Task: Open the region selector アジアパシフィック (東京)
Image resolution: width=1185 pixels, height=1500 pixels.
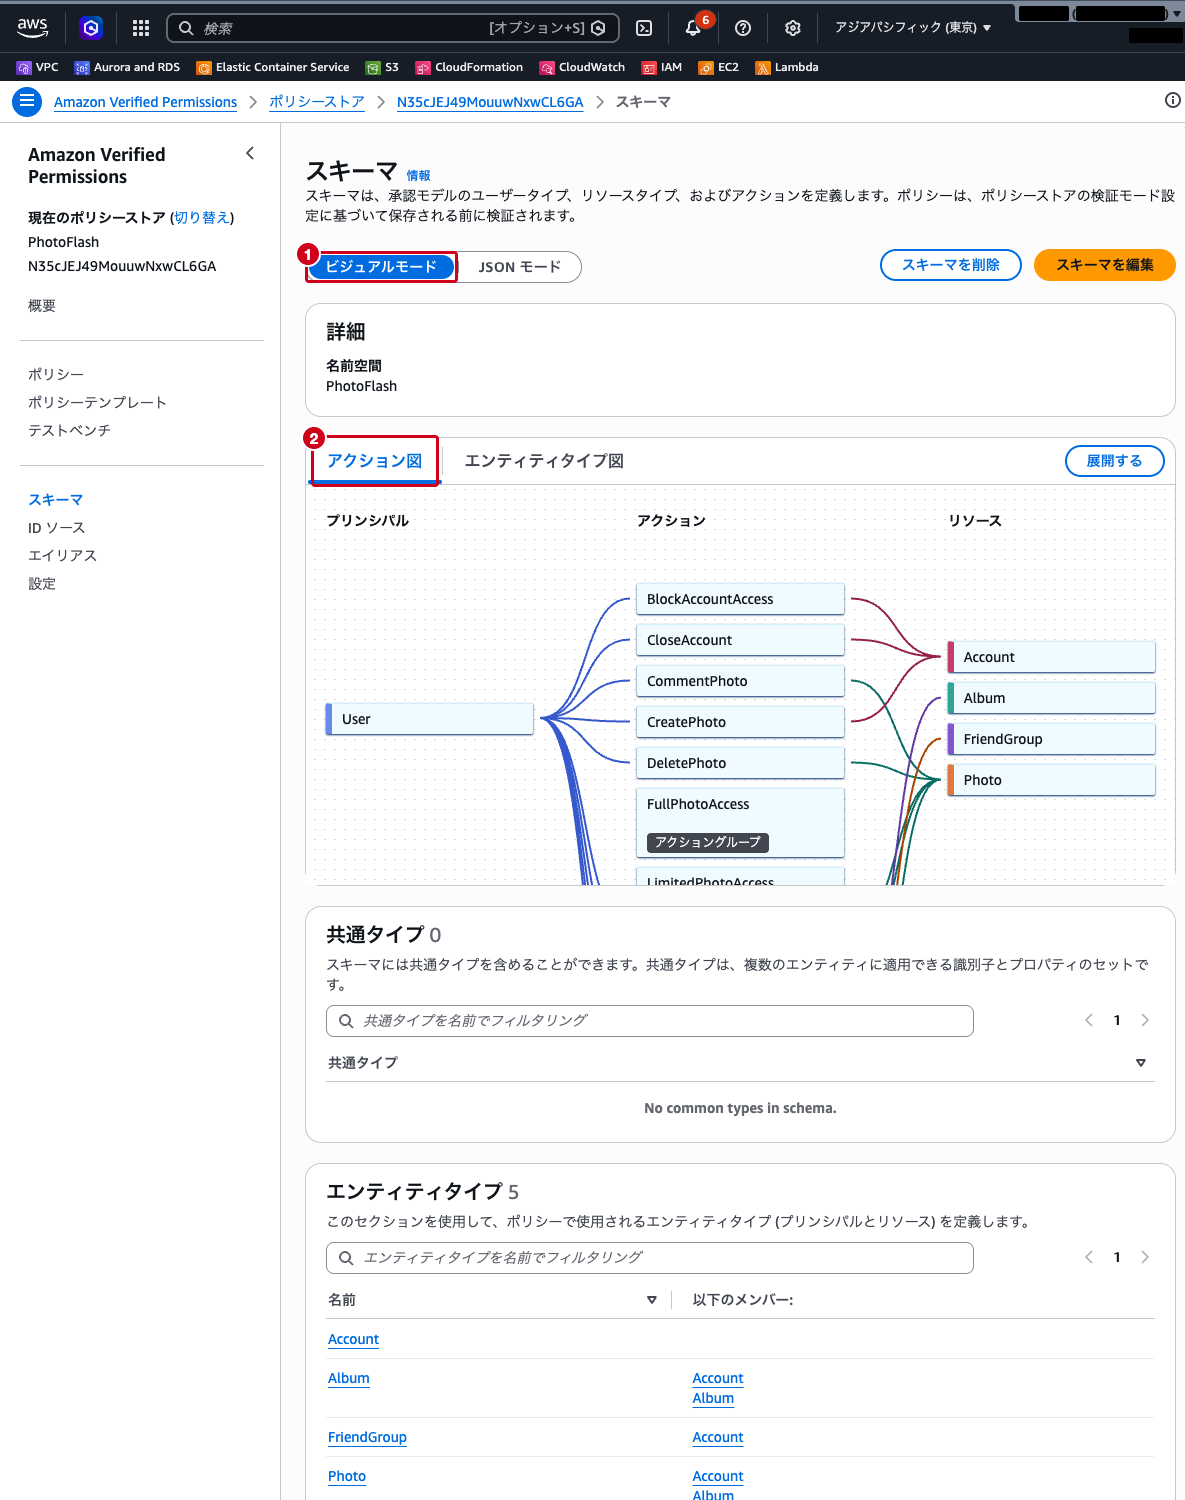Action: tap(913, 28)
